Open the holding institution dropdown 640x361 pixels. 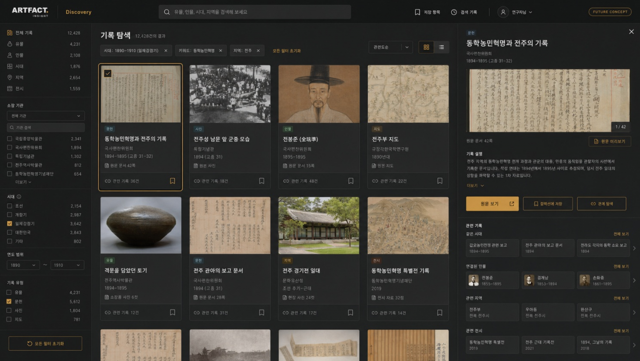pyautogui.click(x=46, y=116)
